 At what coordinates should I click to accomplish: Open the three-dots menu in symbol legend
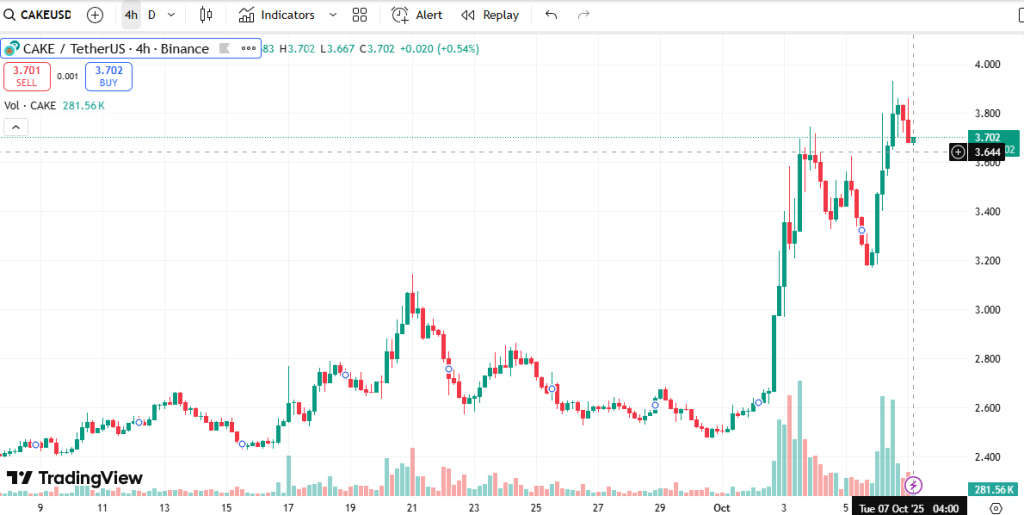click(x=246, y=49)
